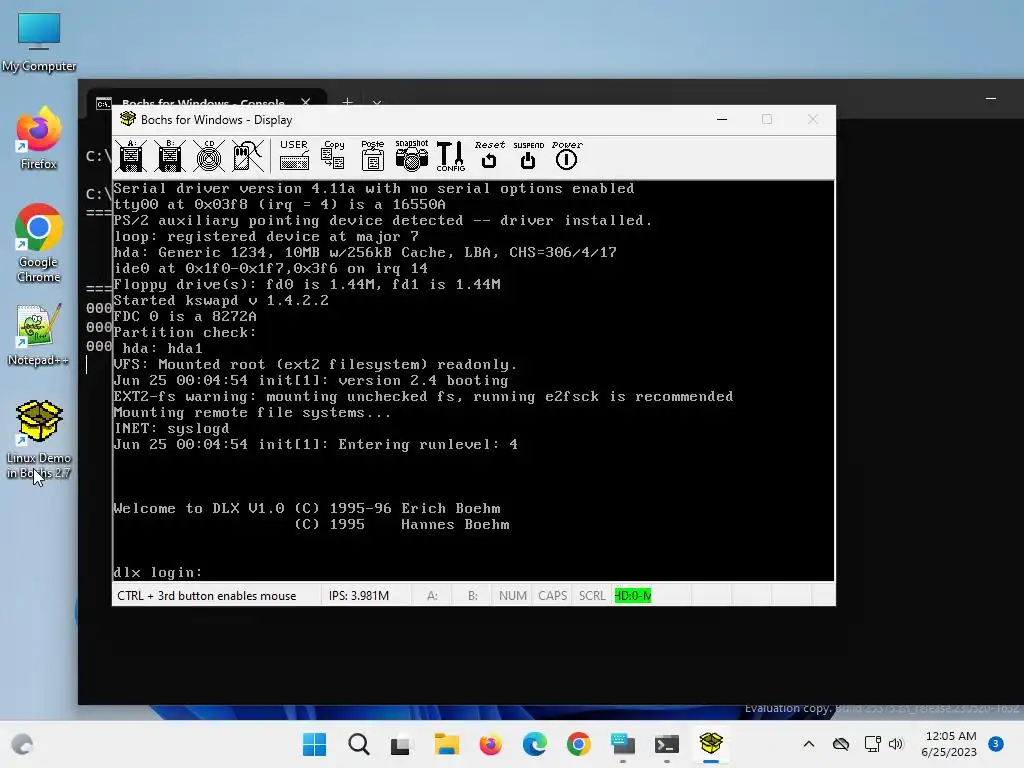
Task: Click the Power button in Bochs
Action: tap(566, 156)
